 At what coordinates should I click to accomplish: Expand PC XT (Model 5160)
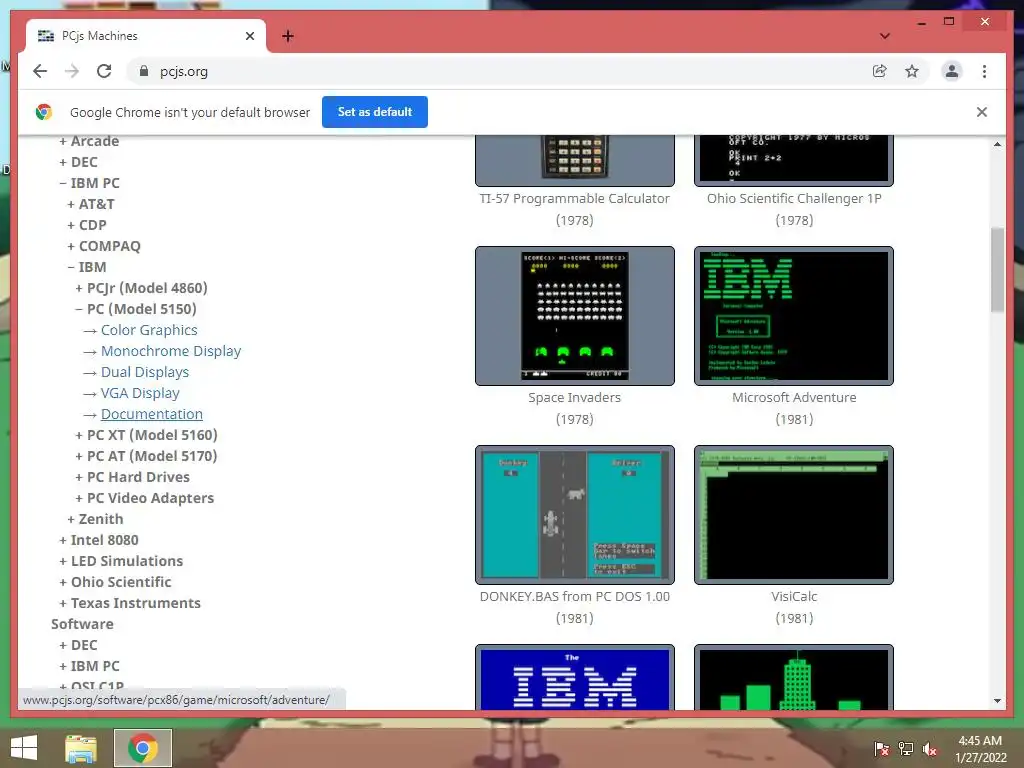pos(146,435)
